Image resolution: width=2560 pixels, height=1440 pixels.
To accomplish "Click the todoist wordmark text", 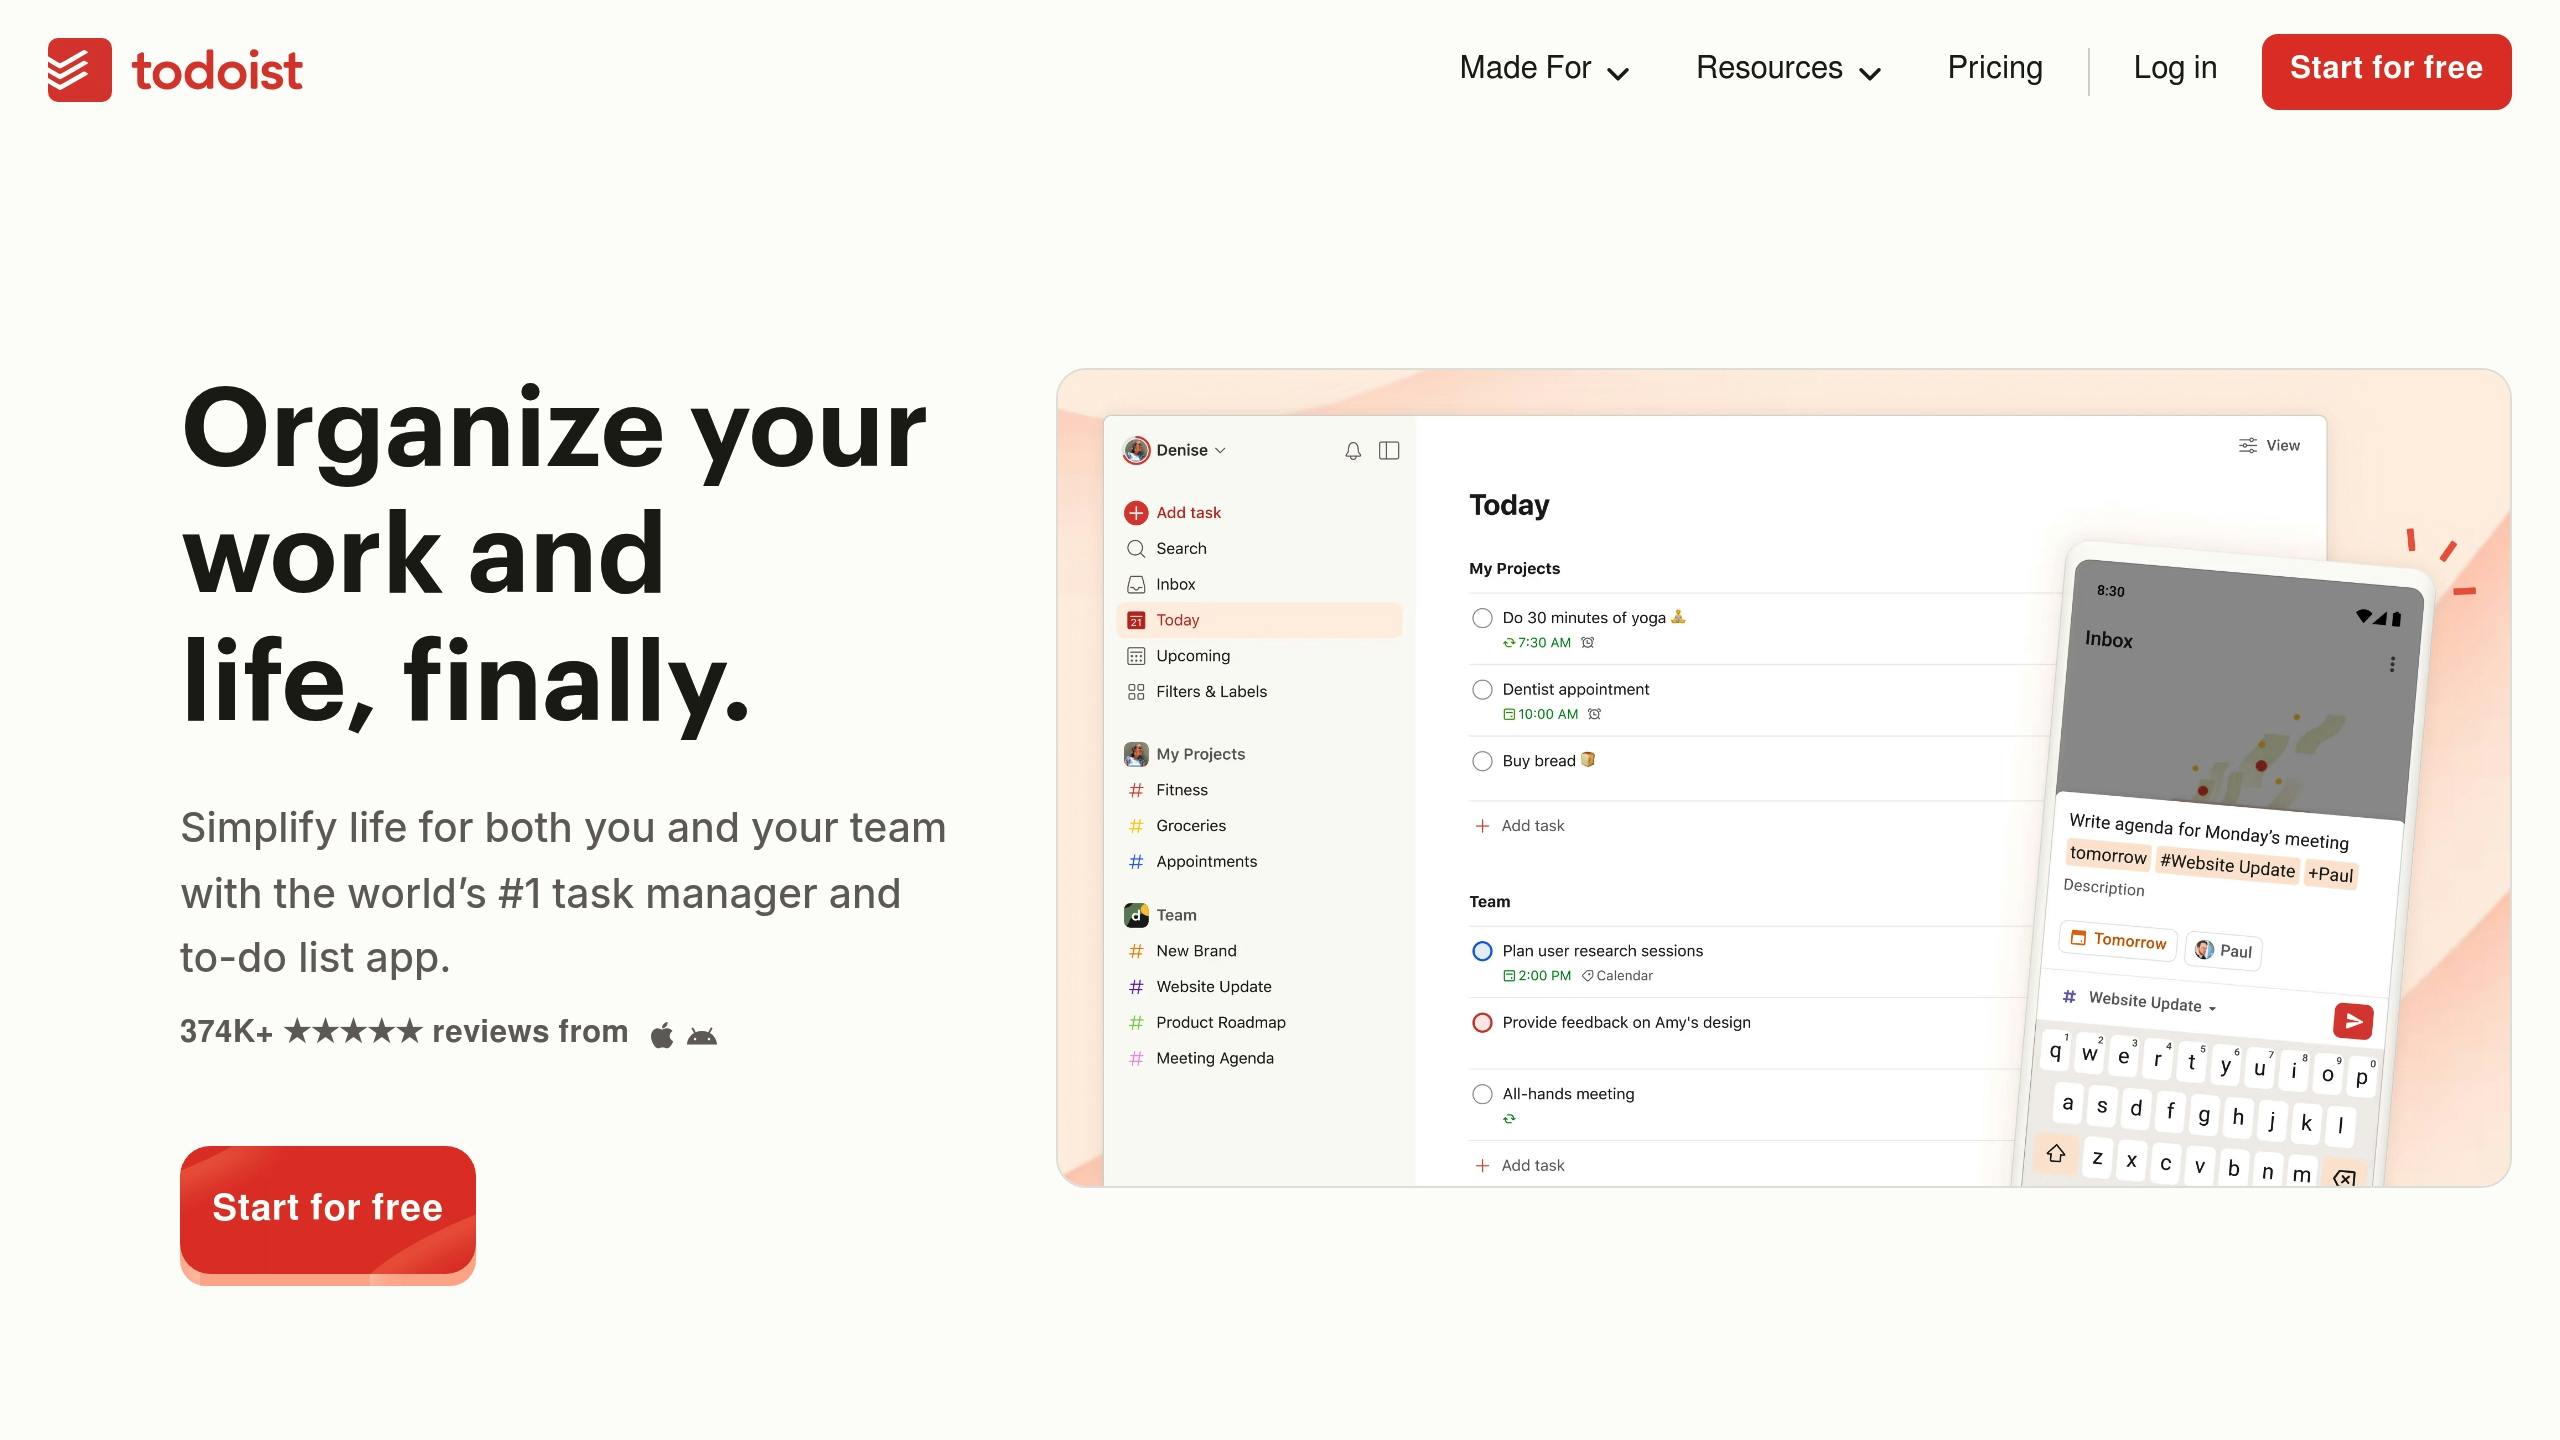I will tap(217, 71).
